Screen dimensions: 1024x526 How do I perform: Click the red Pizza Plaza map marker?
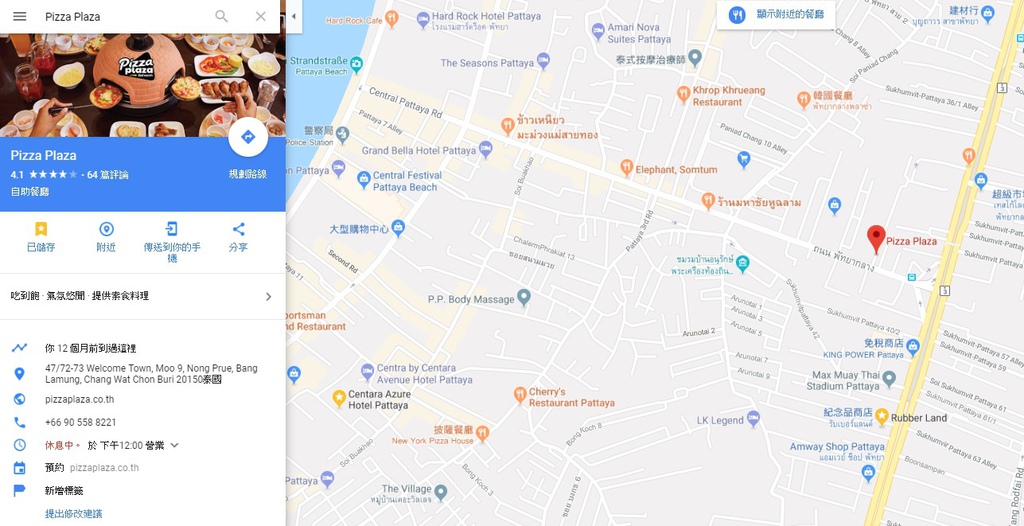click(876, 239)
